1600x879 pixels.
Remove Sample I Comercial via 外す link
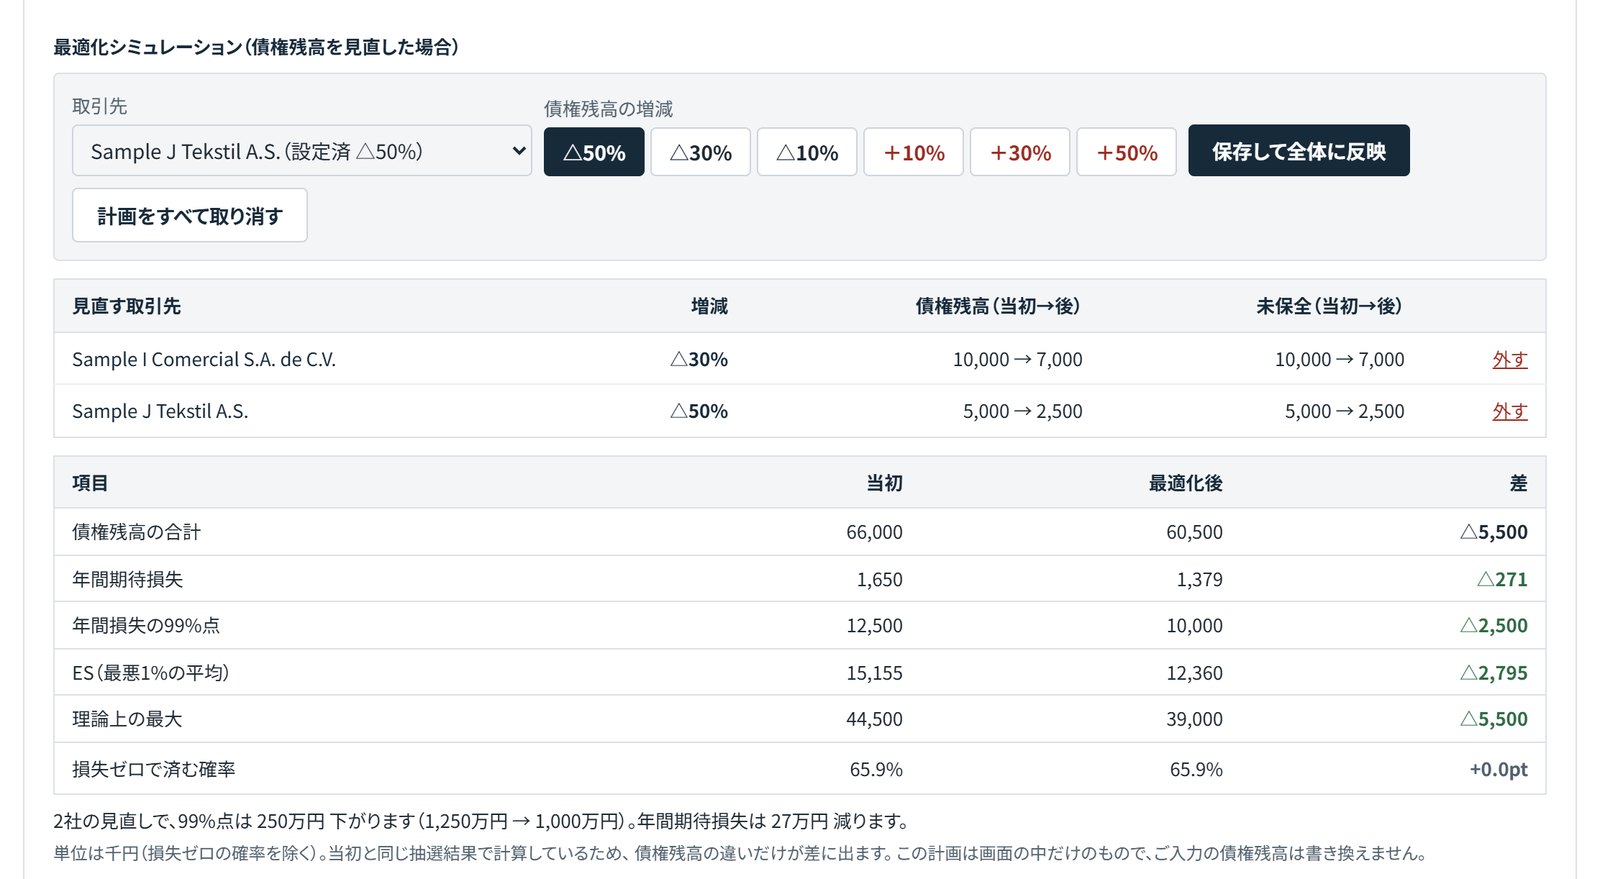1510,359
